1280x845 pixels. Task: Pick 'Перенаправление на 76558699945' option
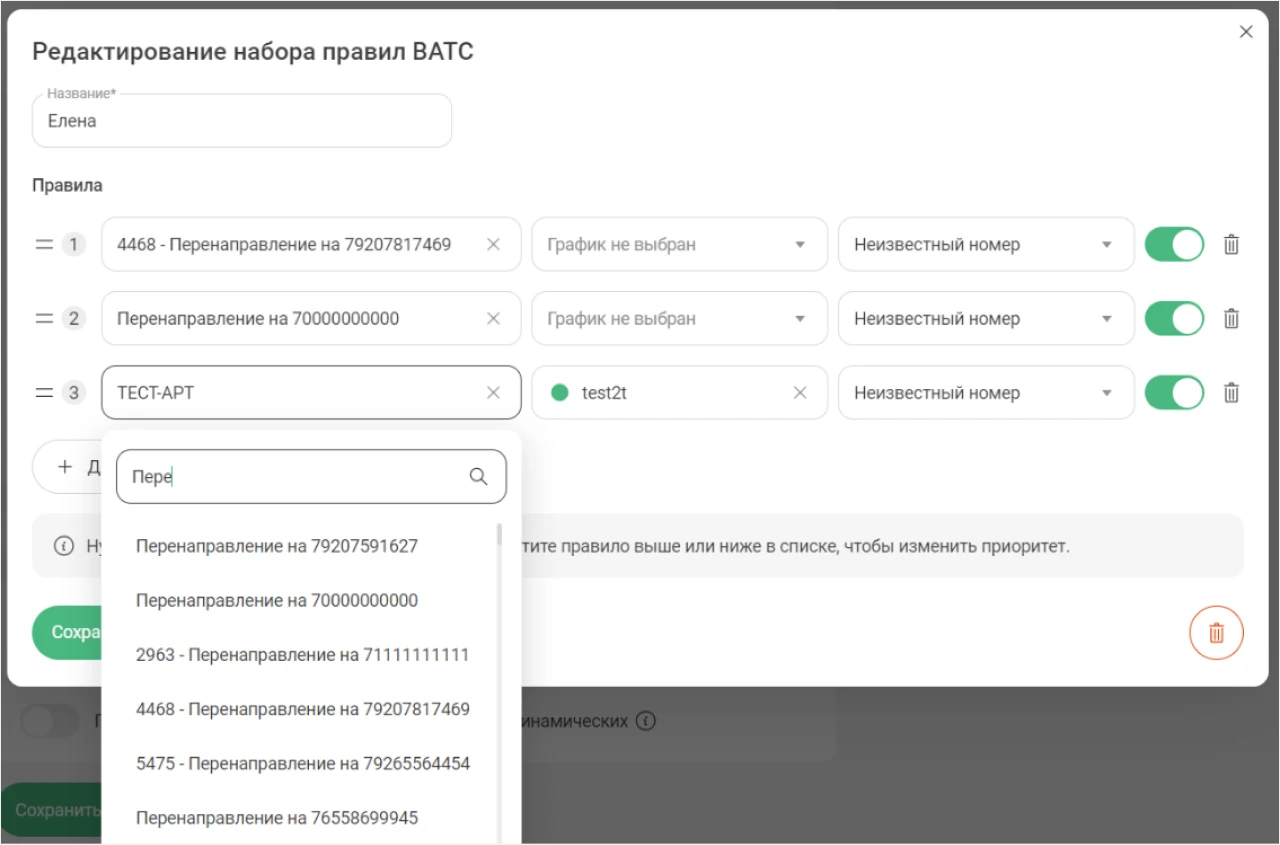(x=299, y=817)
